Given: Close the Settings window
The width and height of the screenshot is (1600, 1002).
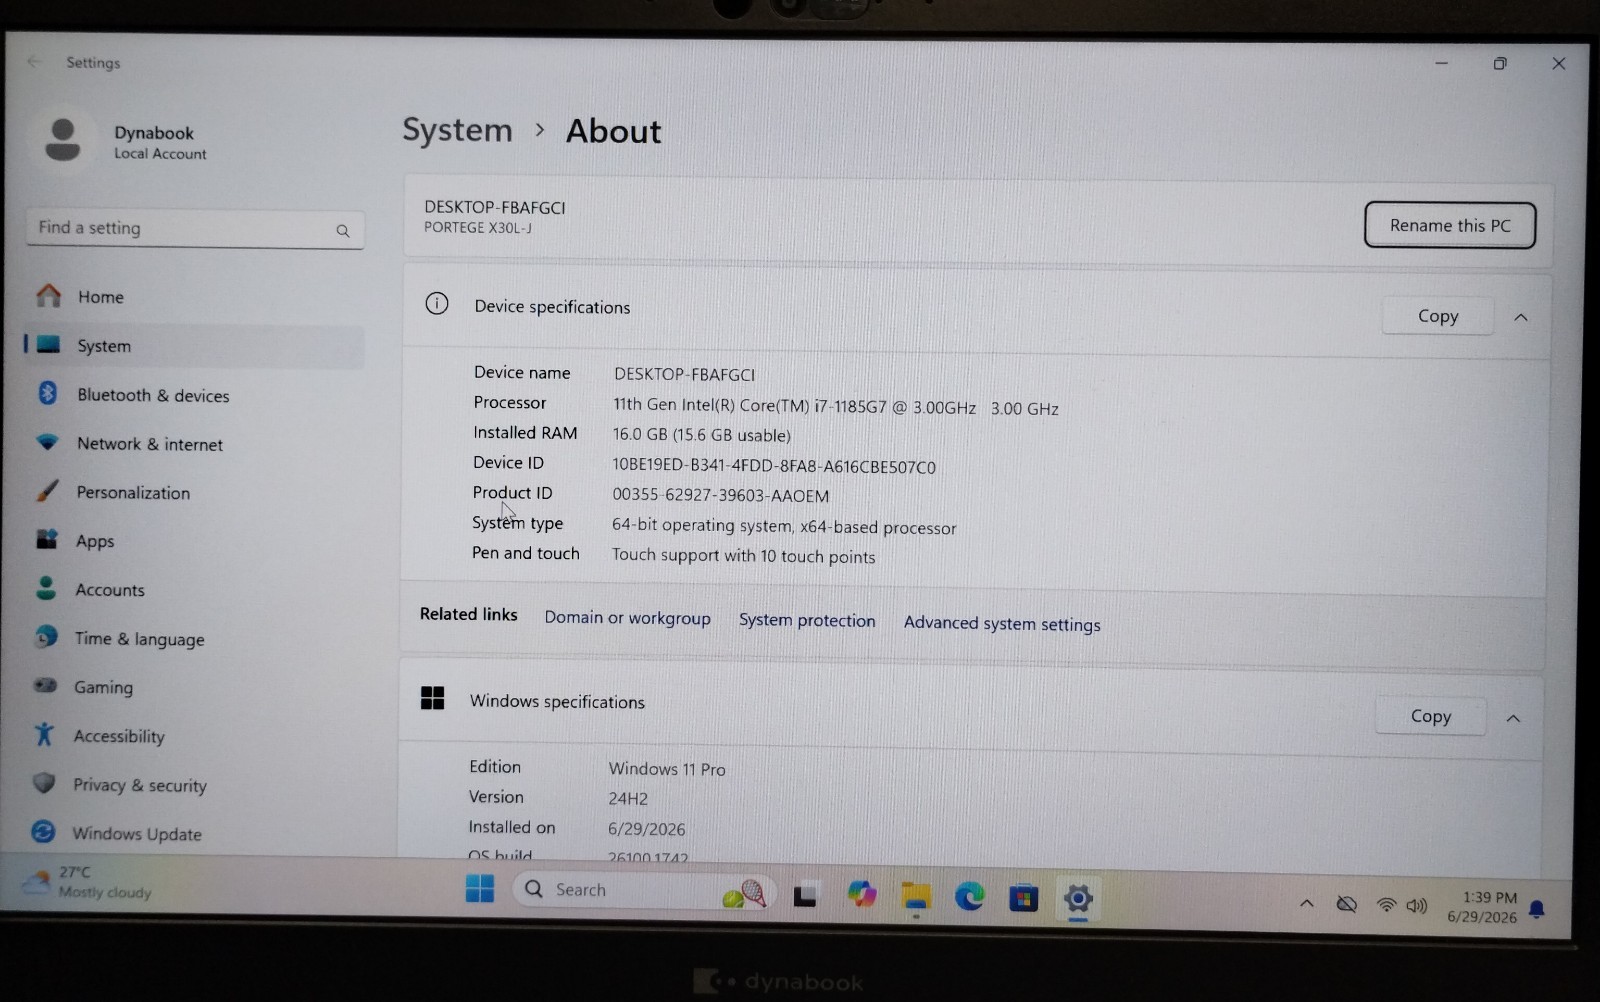Looking at the screenshot, I should tap(1558, 63).
